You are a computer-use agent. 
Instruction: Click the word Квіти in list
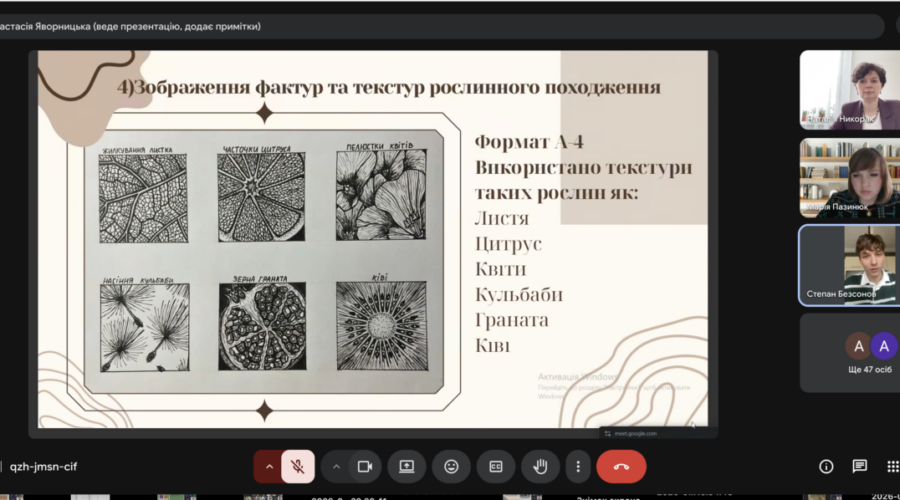[x=501, y=269]
